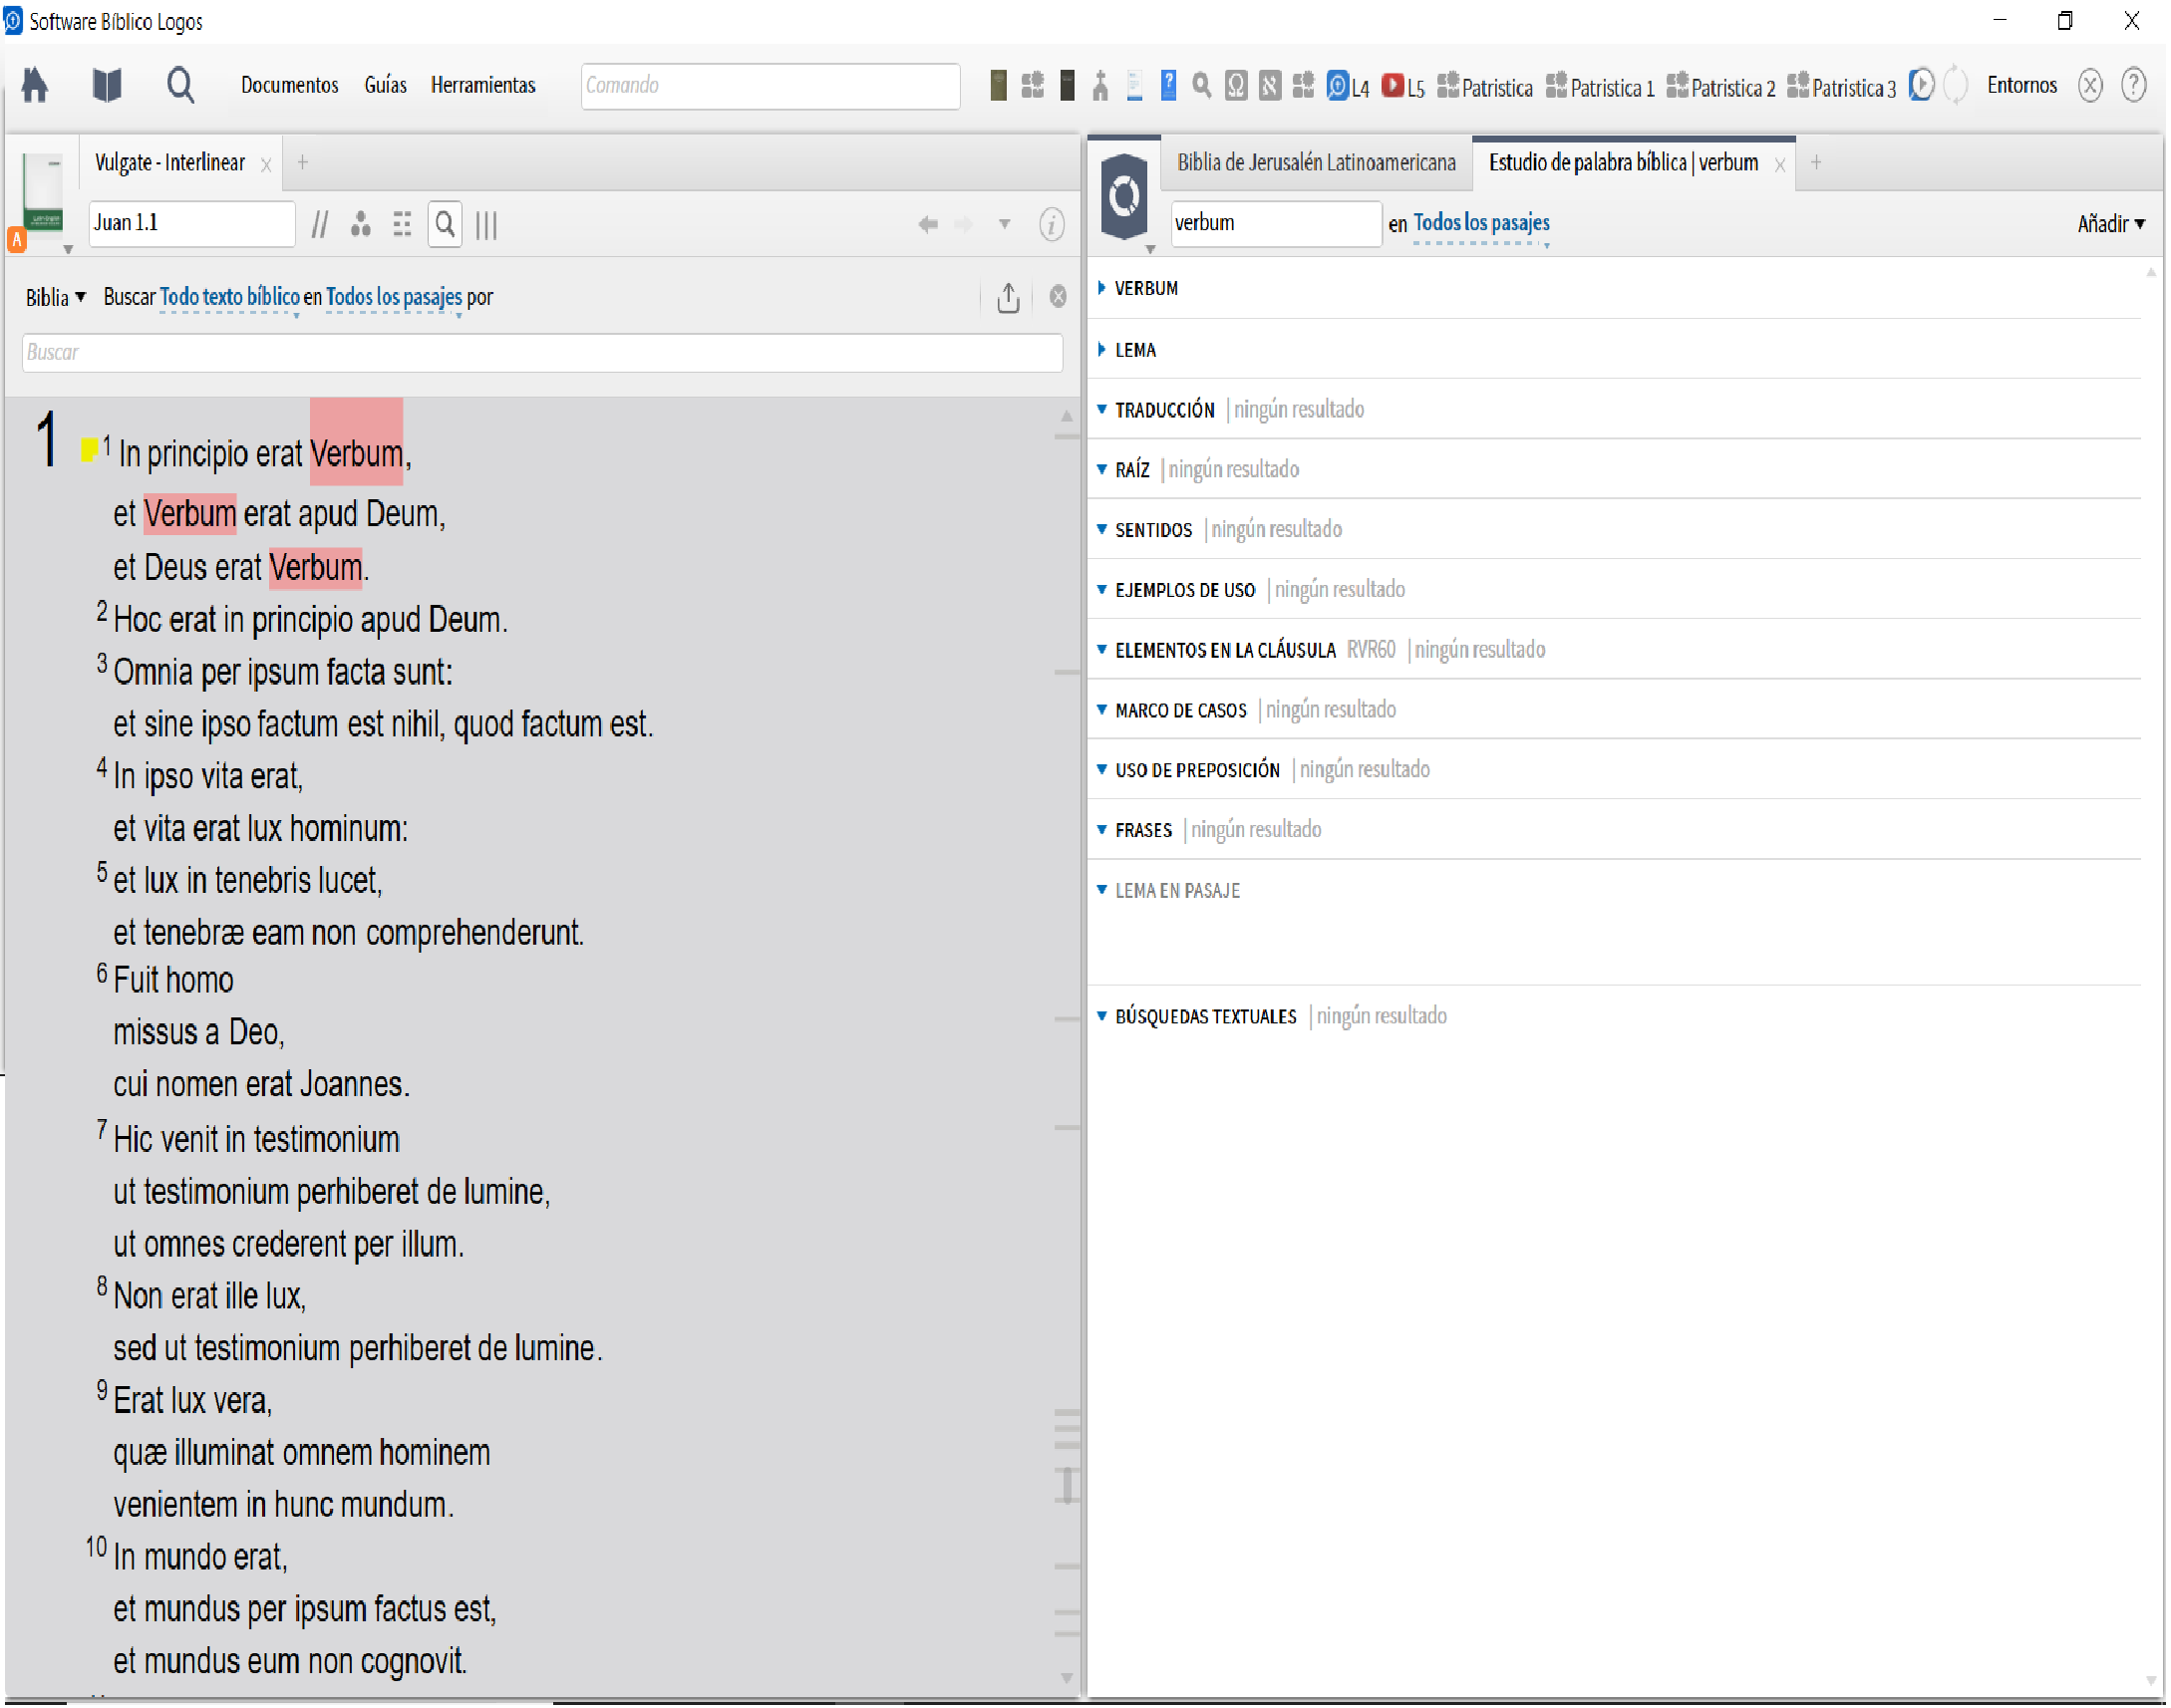This screenshot has width=2171, height=1708.
Task: Open the Añadir dropdown
Action: coord(2110,224)
